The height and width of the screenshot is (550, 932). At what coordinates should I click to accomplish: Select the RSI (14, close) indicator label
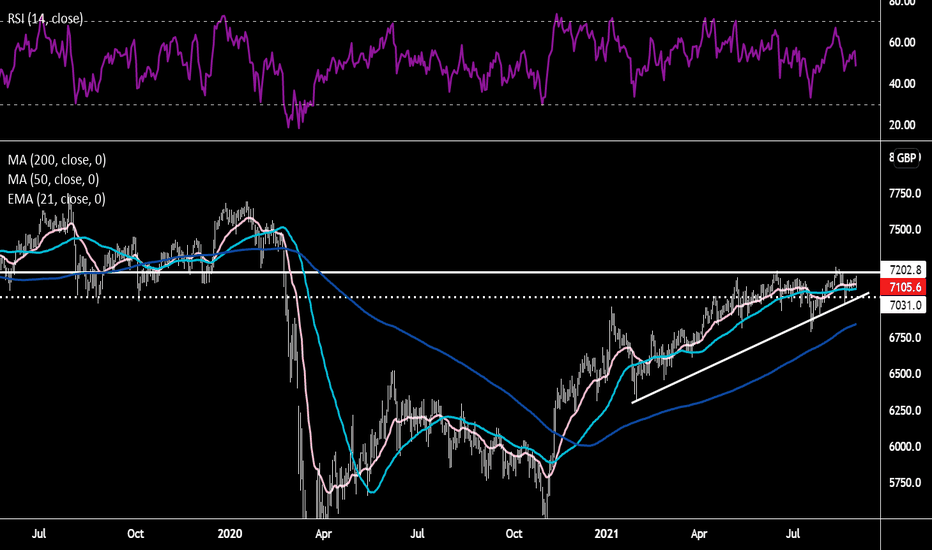coord(45,19)
